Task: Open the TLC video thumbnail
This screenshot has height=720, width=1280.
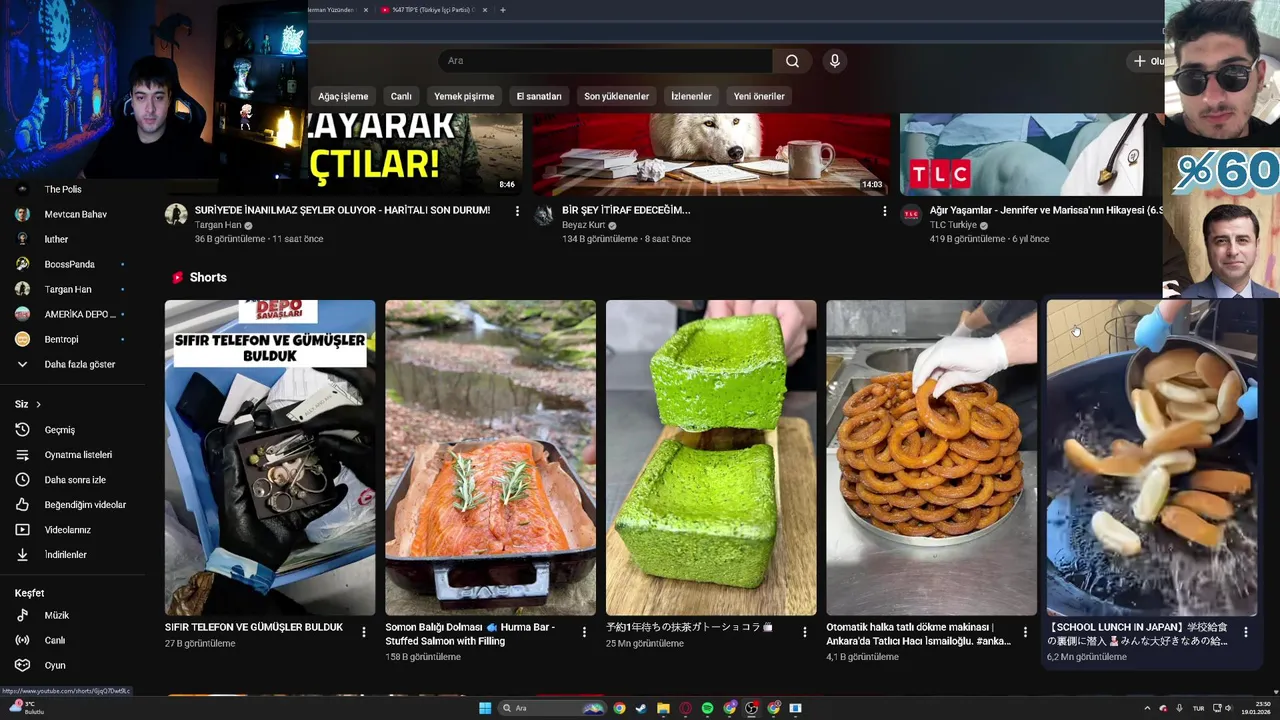Action: click(1031, 154)
